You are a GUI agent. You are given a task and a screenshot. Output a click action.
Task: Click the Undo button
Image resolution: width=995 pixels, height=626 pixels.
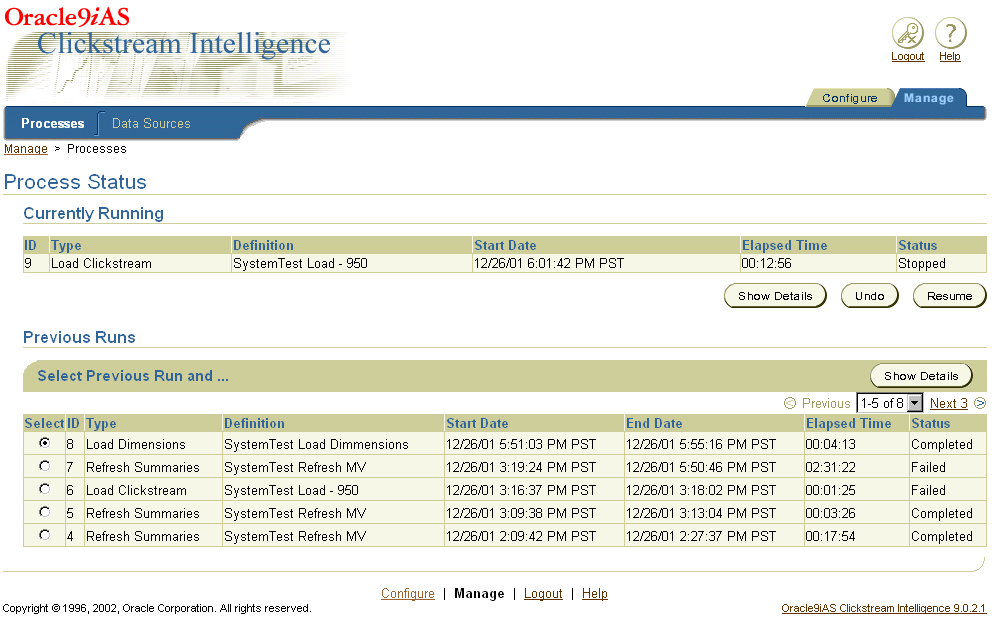869,296
